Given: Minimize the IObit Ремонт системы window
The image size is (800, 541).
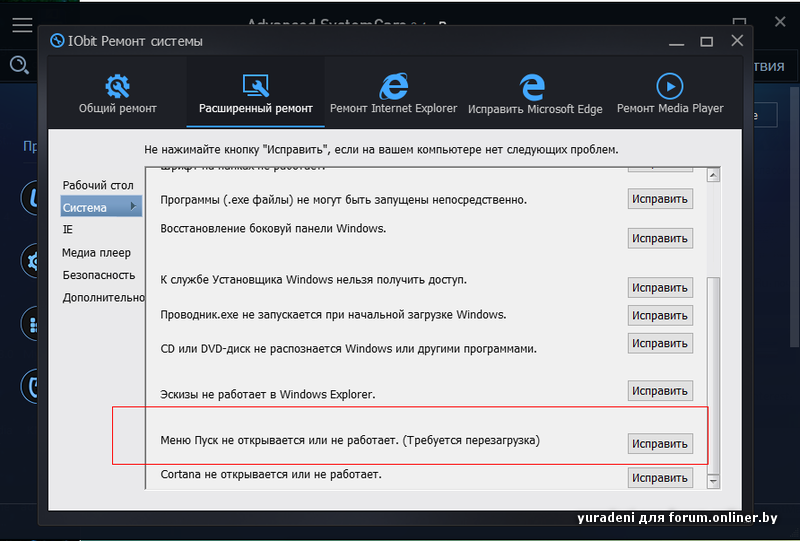Looking at the screenshot, I should coord(677,42).
